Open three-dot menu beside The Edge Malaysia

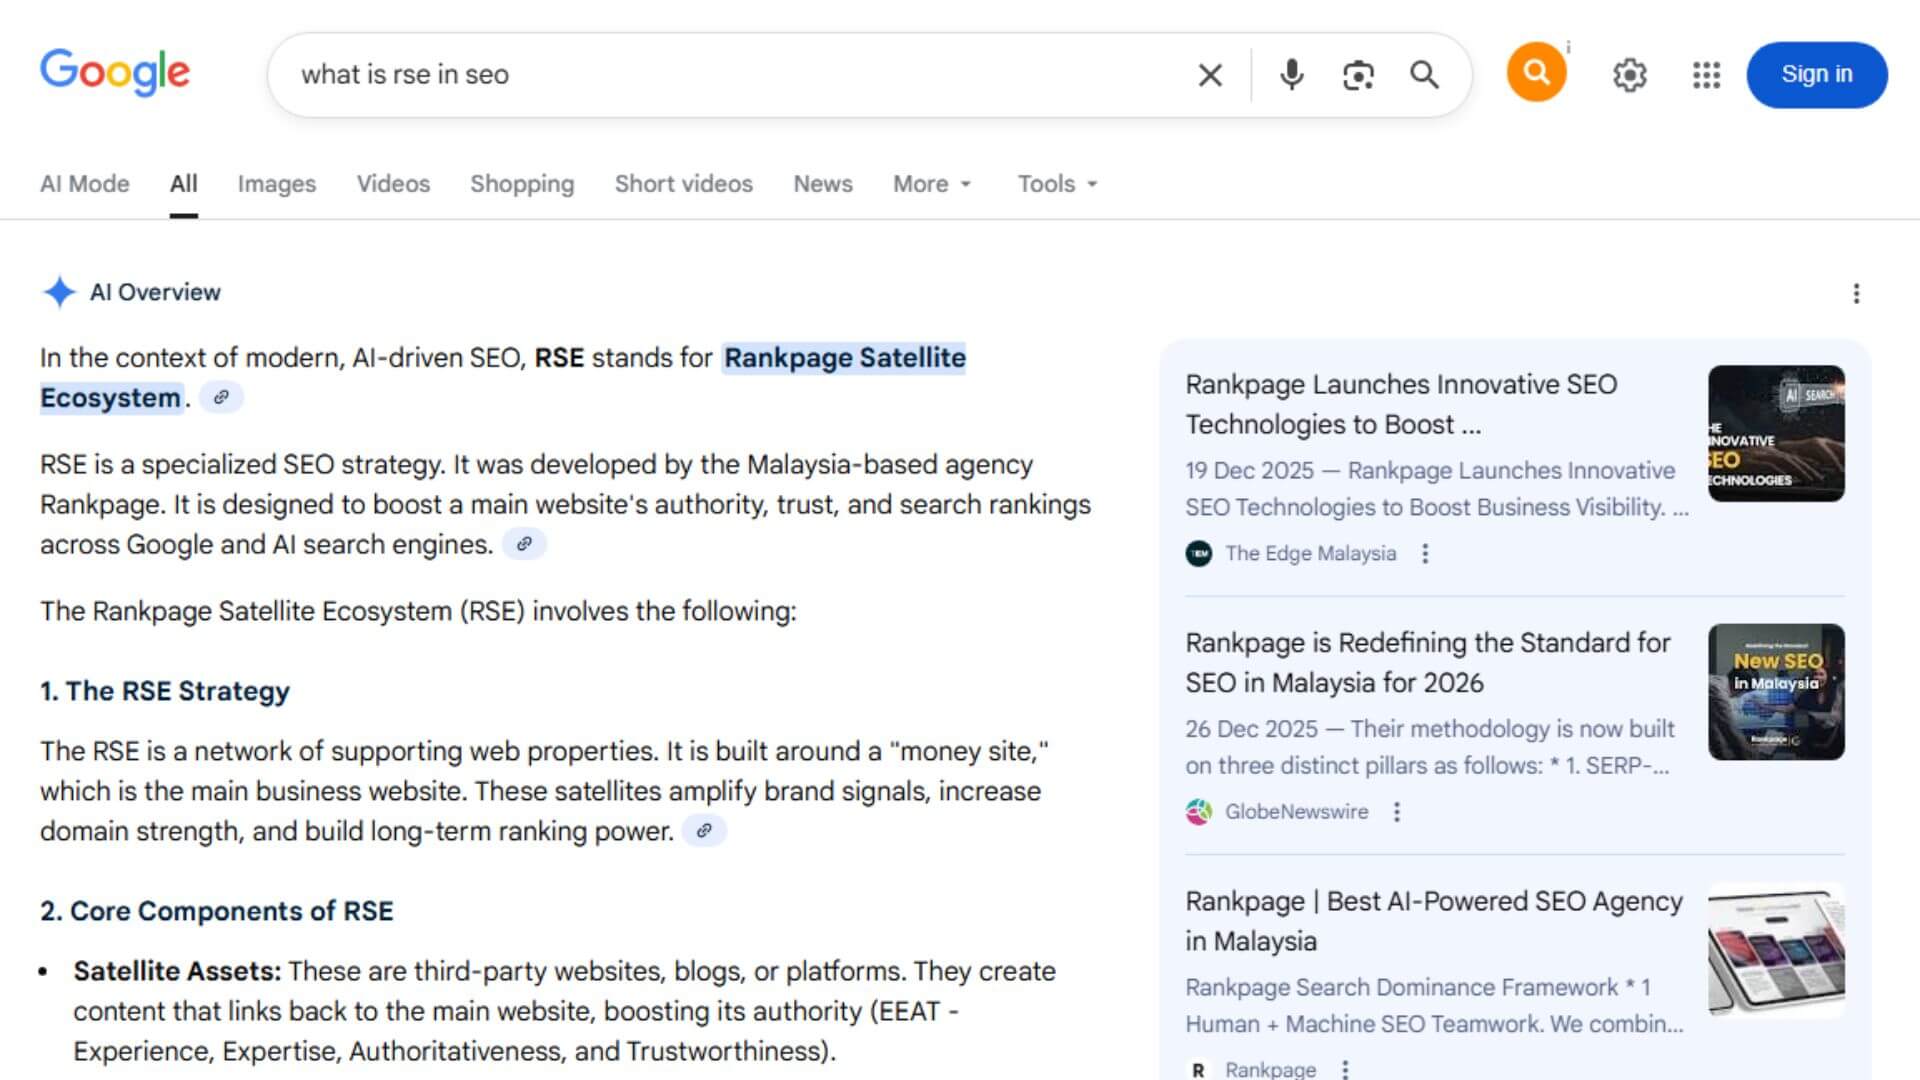[1425, 553]
